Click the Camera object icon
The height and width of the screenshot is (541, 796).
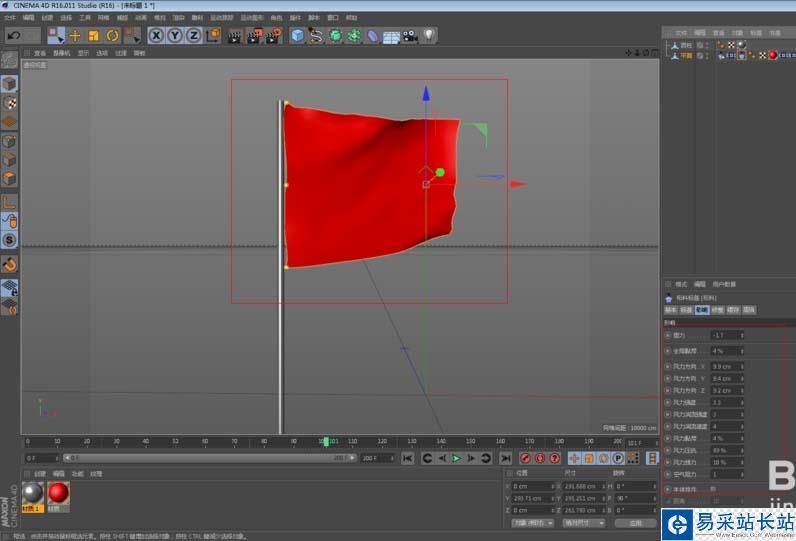pos(409,35)
